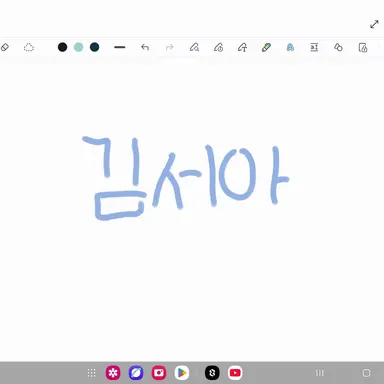The height and width of the screenshot is (384, 384).
Task: Select the eraser tool
Action: coord(5,47)
